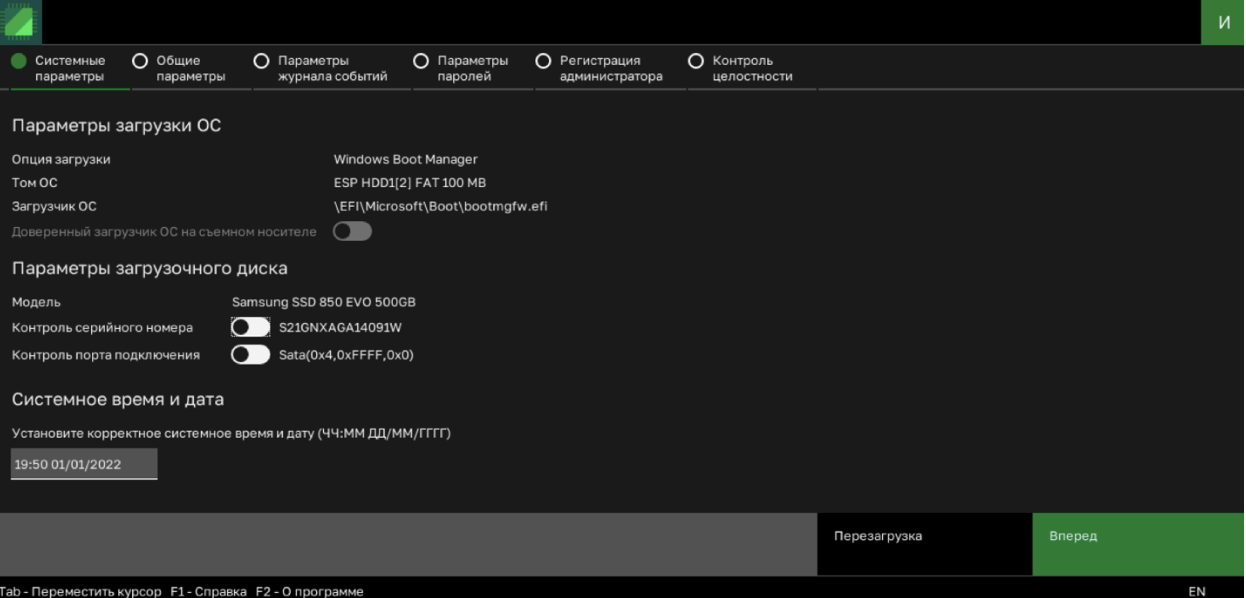Click the filled status dot before Системные параметры
This screenshot has width=1246, height=598.
click(x=17, y=60)
